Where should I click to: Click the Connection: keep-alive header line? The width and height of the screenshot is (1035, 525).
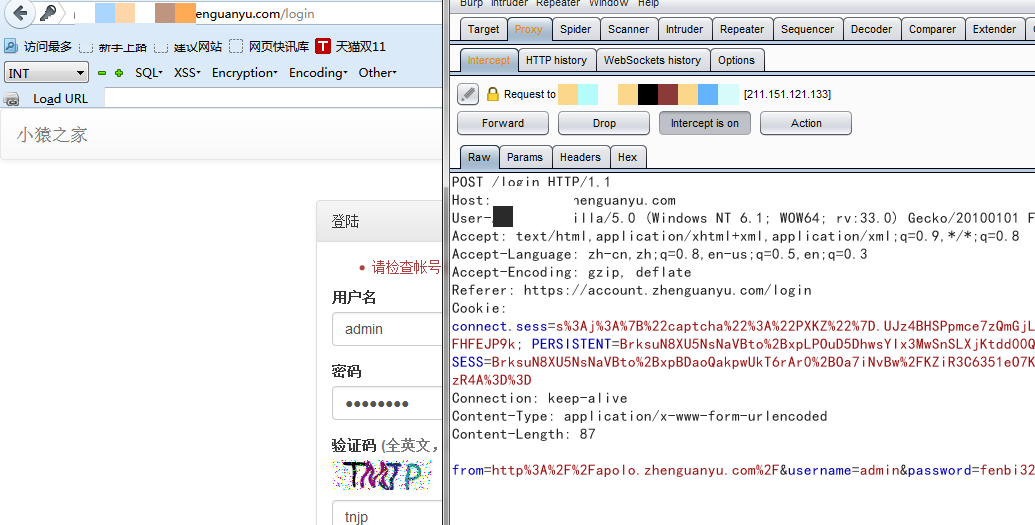[539, 398]
